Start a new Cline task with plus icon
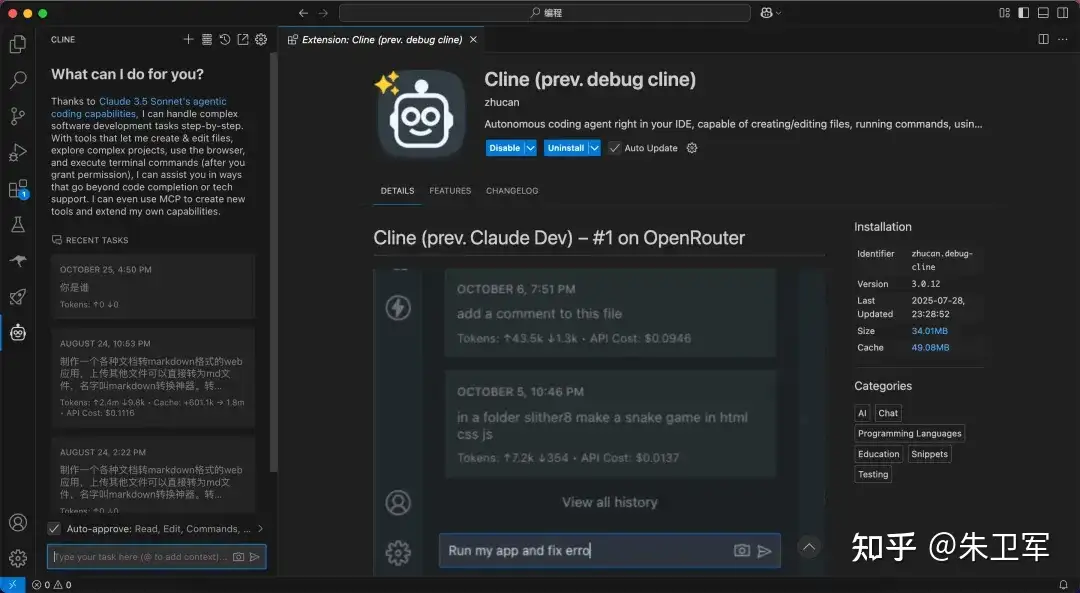Image resolution: width=1080 pixels, height=593 pixels. (188, 39)
